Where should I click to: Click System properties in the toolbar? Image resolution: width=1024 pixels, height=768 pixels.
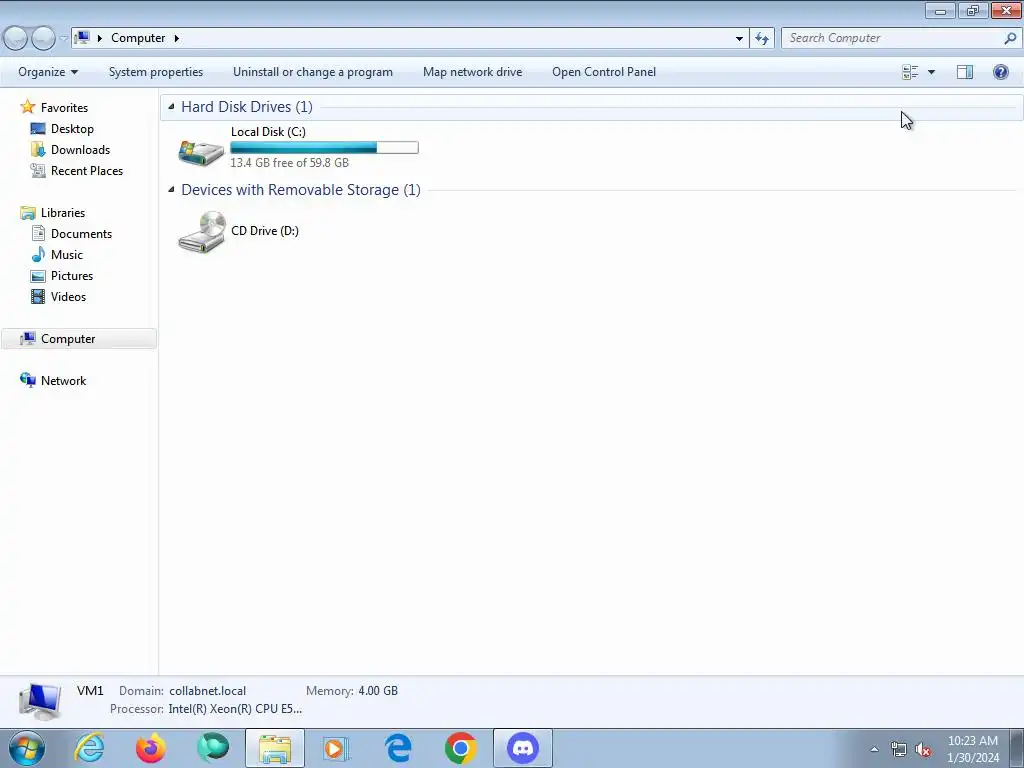155,72
